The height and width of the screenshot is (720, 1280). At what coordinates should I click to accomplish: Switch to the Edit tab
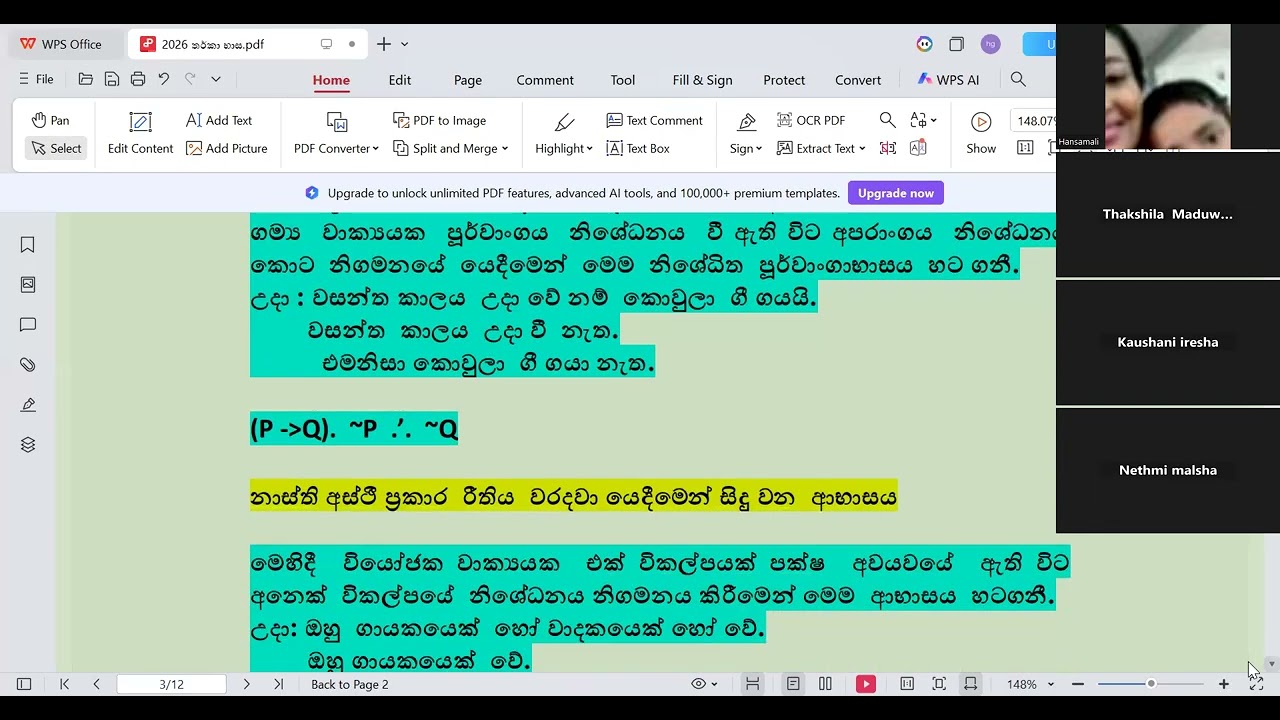click(x=400, y=80)
